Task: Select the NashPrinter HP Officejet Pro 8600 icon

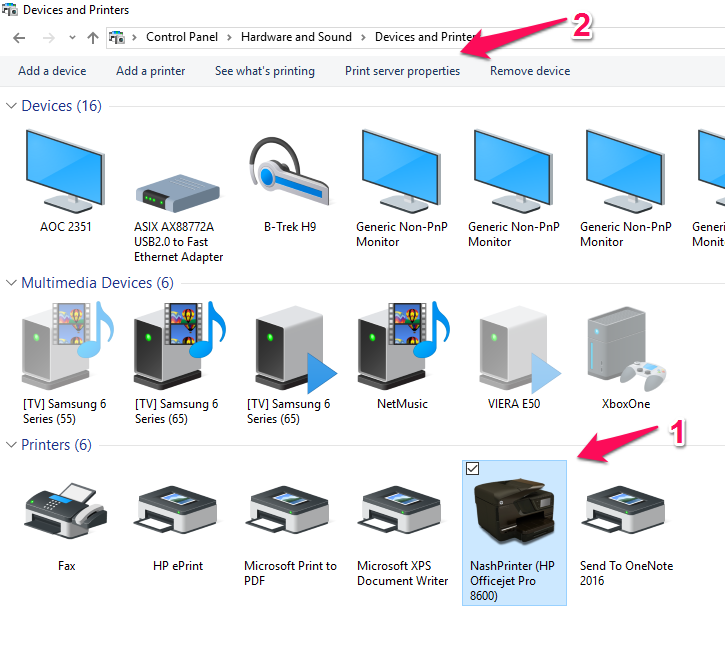Action: [x=514, y=511]
